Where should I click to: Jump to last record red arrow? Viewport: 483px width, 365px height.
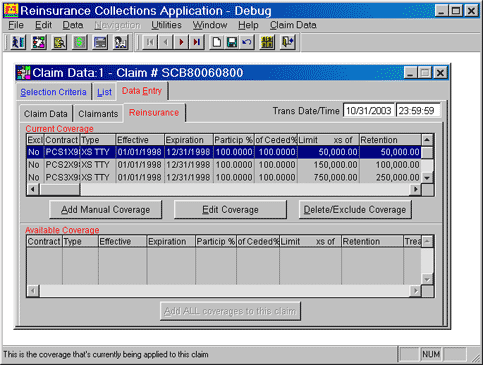pos(197,42)
